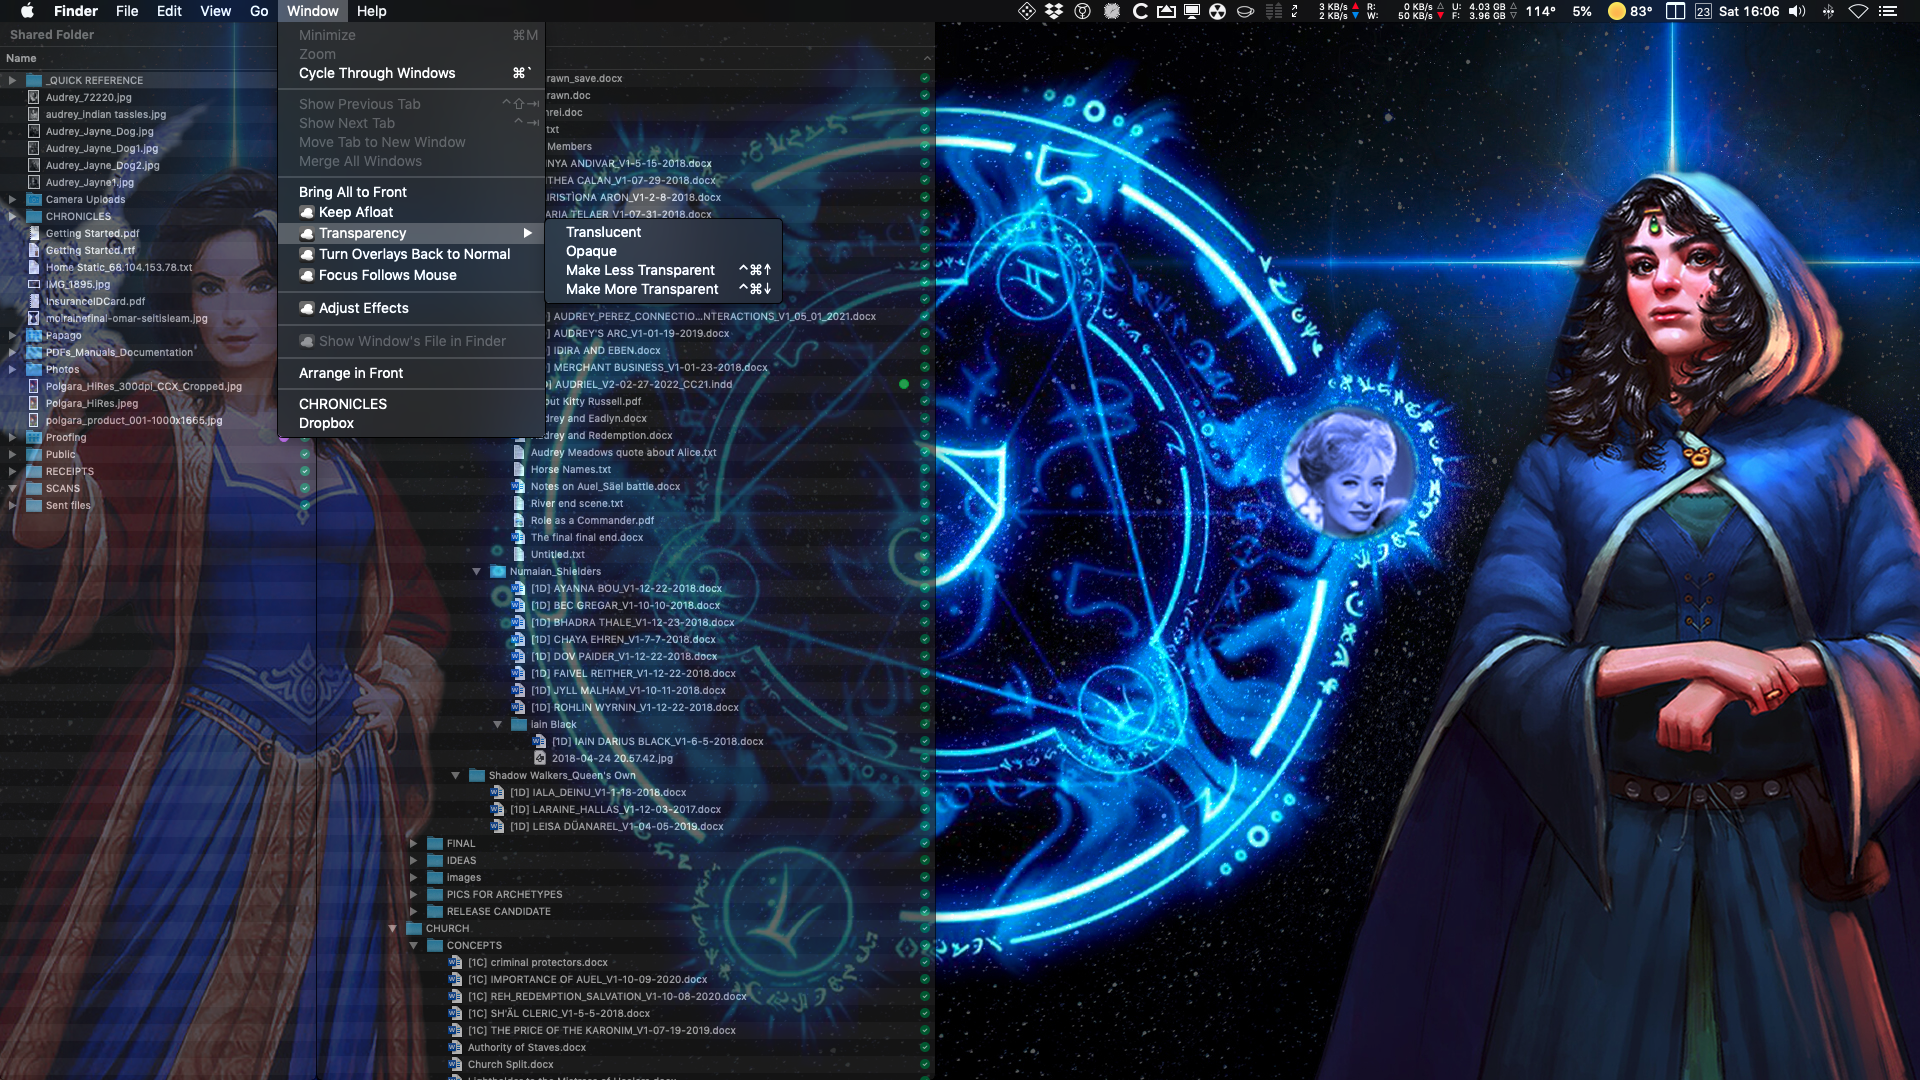Click the coffee cup menu bar icon

tap(1245, 11)
